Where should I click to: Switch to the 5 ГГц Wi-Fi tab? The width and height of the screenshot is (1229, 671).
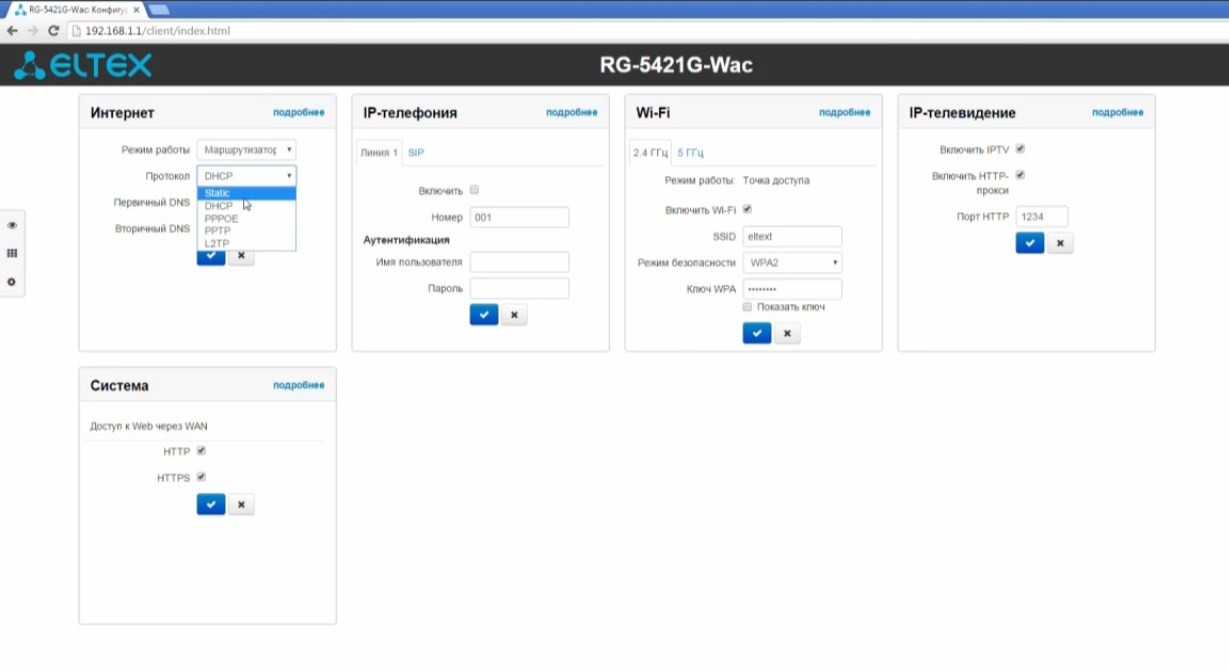[x=690, y=153]
